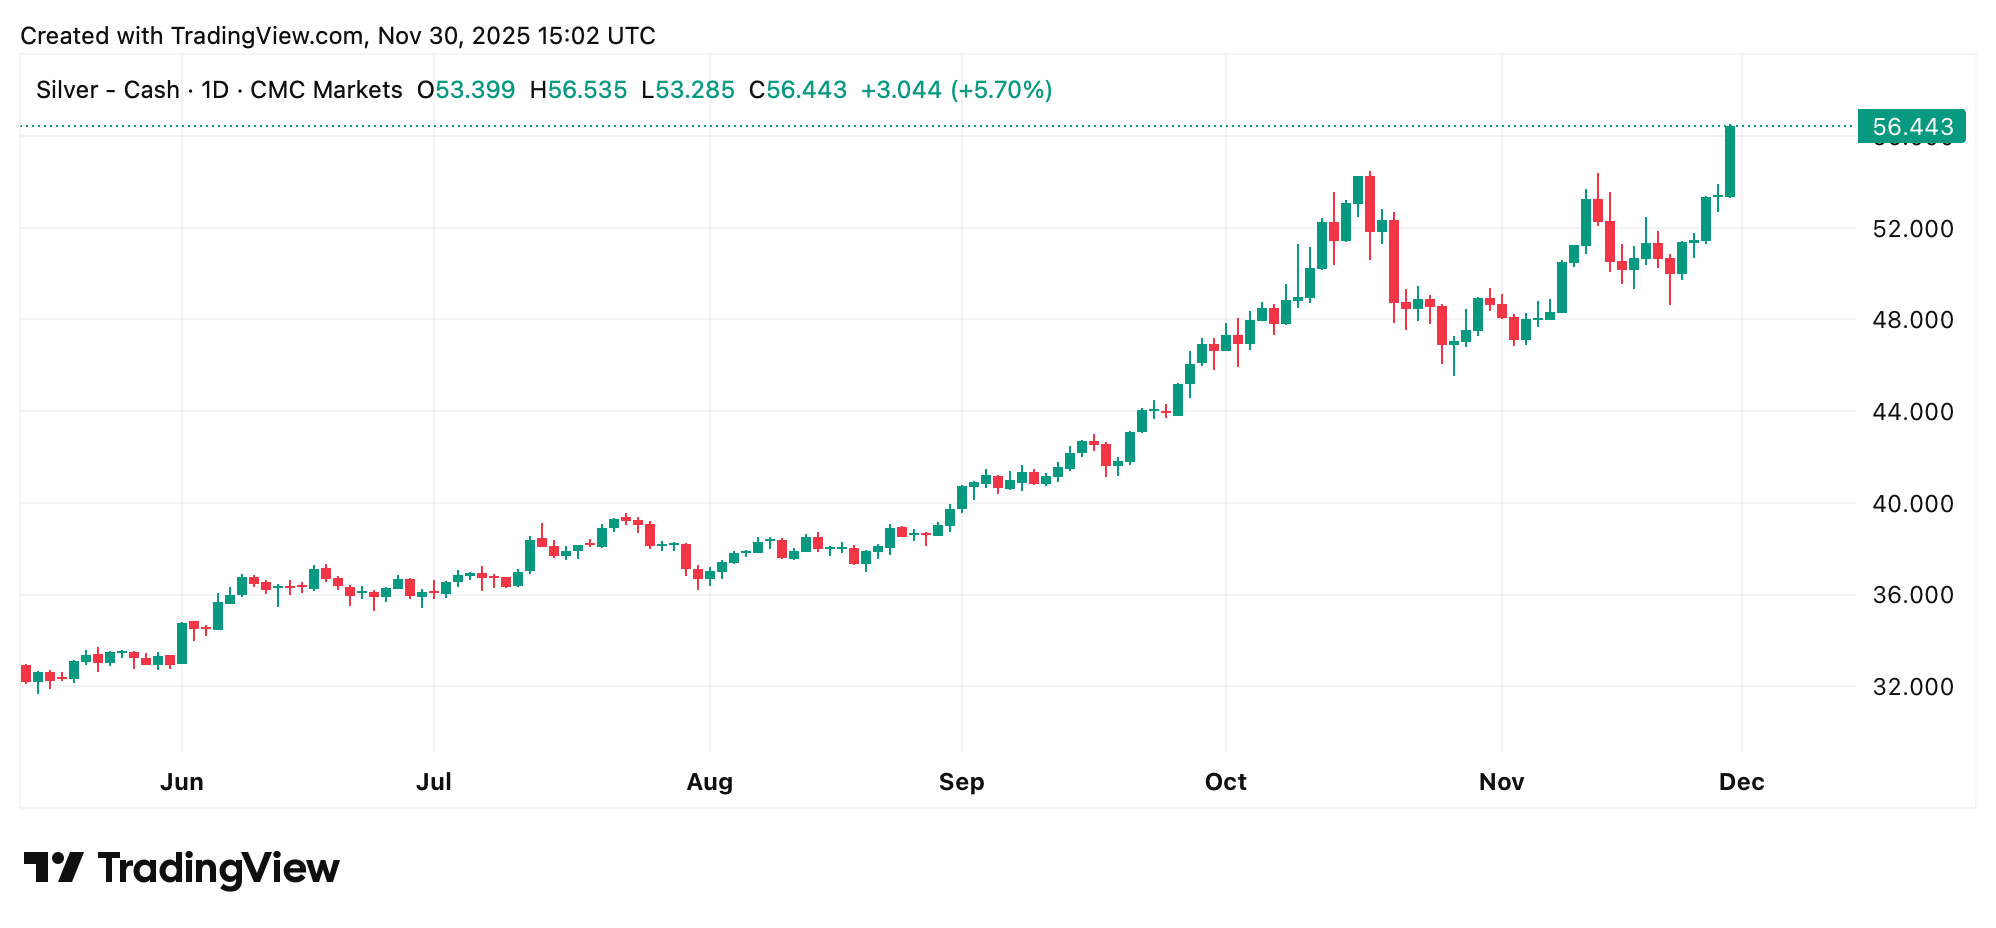Click the +3.044 (+5.70%) change text
Image resolution: width=1996 pixels, height=928 pixels.
click(x=956, y=90)
